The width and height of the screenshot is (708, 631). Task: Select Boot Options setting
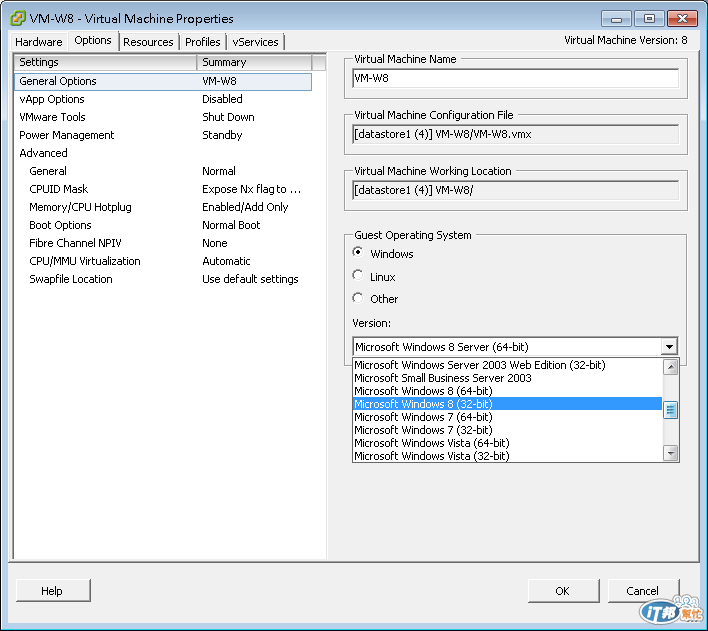point(163,225)
